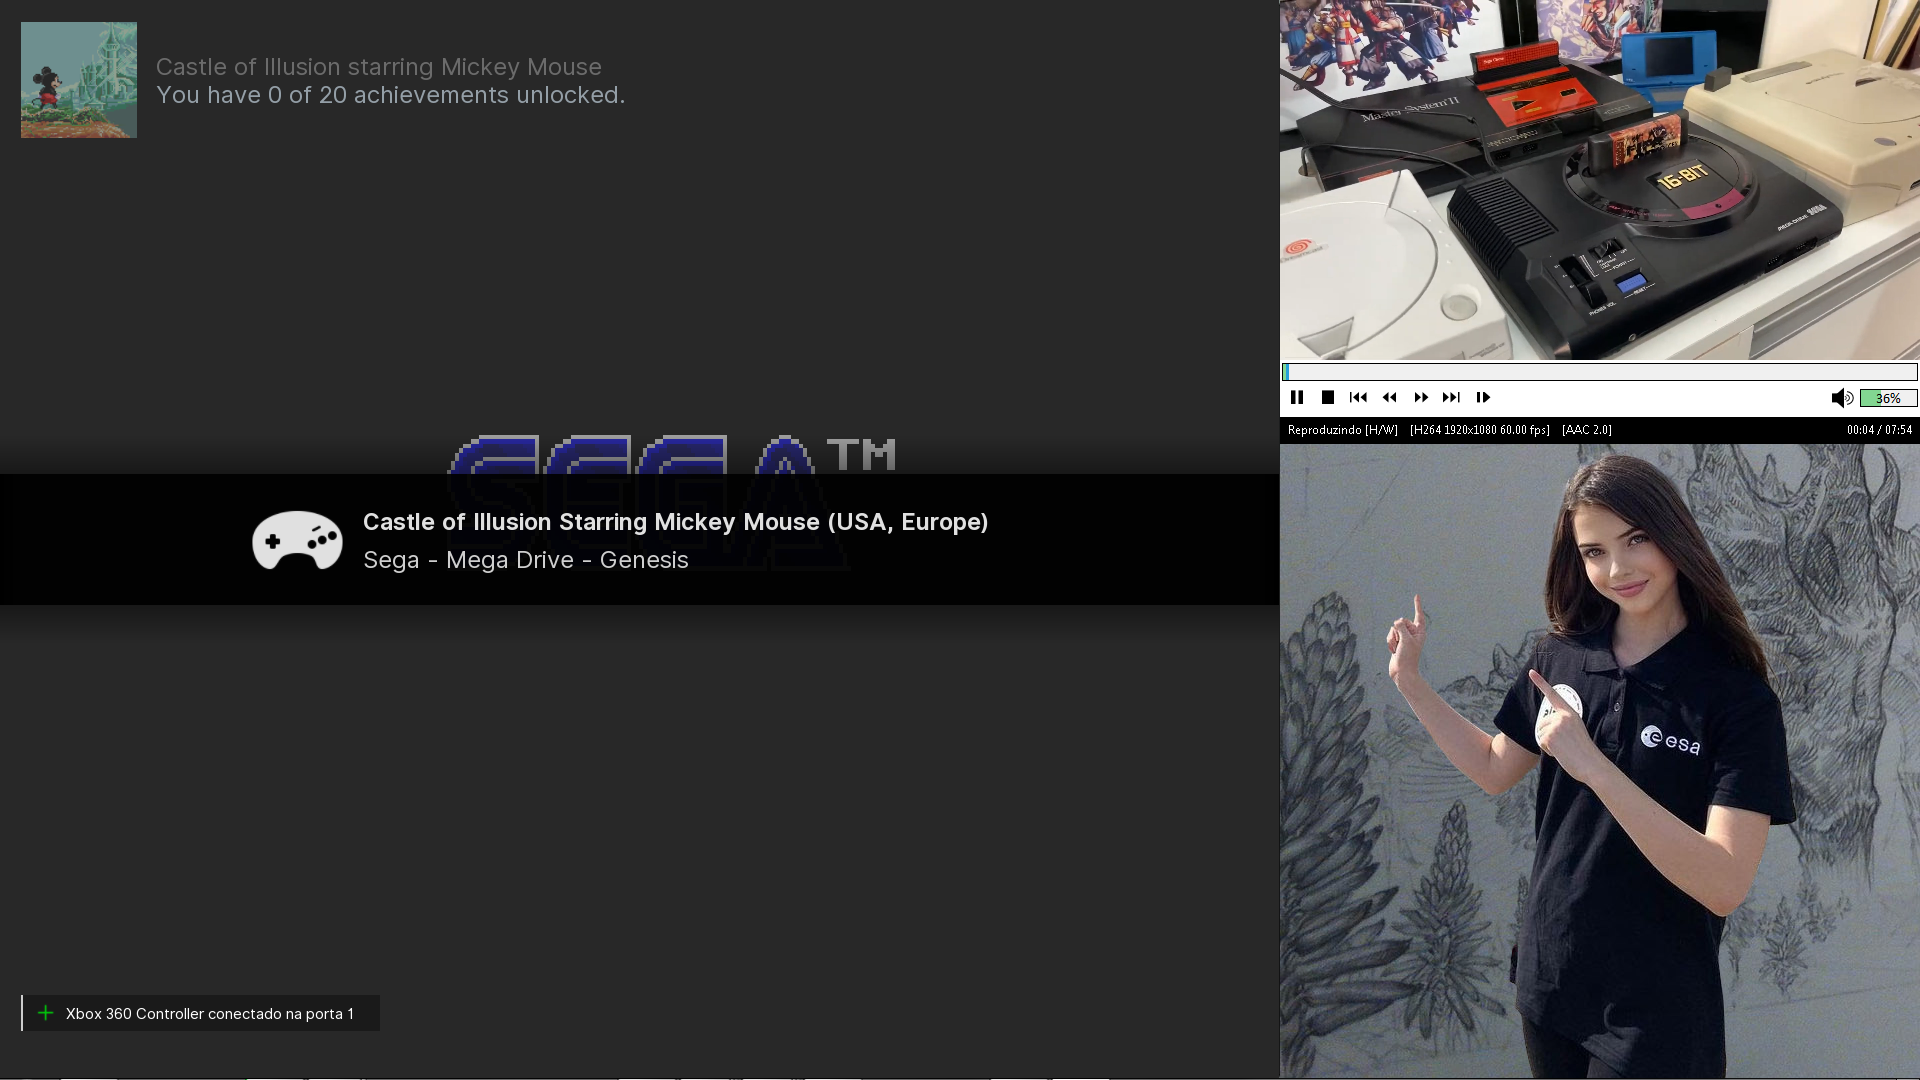Click 'Xbox 360 Controller conectado na porta 1' notification
1920x1080 pixels.
(x=200, y=1013)
